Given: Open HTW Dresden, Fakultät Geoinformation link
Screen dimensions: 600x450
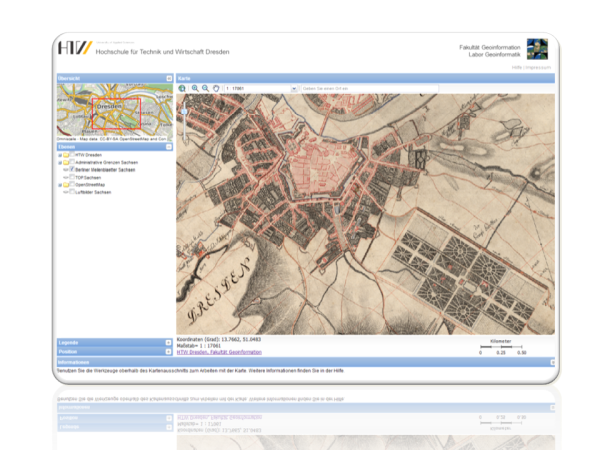Looking at the screenshot, I should 219,352.
